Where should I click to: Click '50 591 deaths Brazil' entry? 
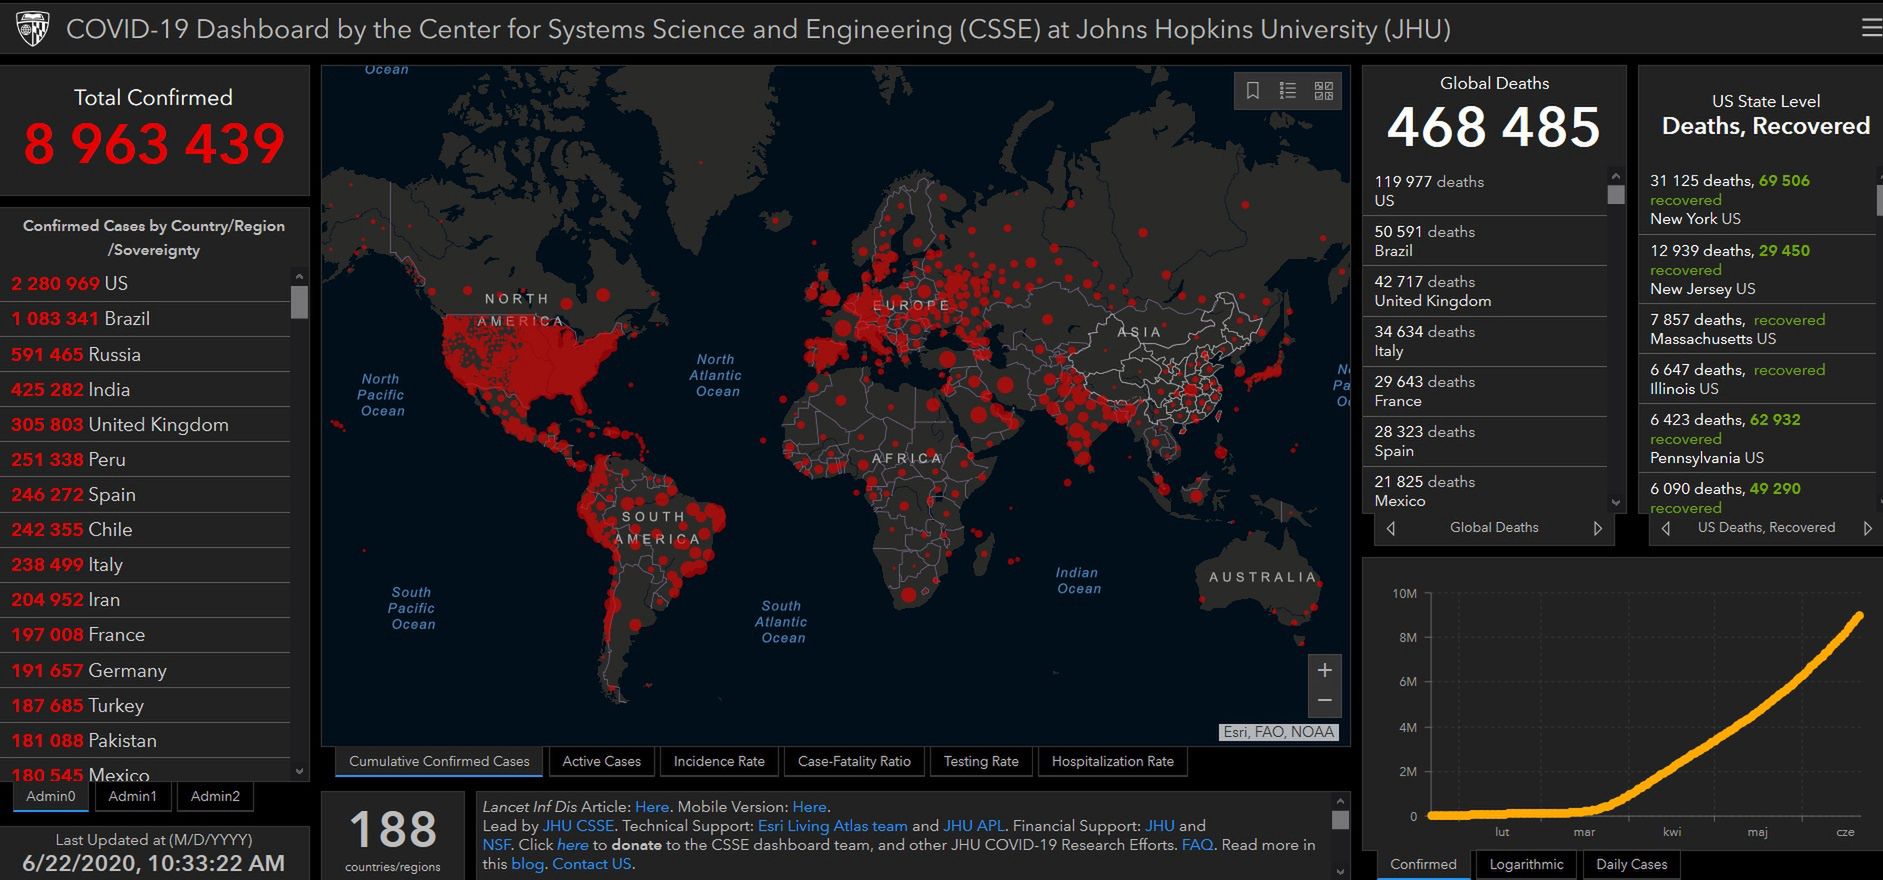pos(1485,241)
